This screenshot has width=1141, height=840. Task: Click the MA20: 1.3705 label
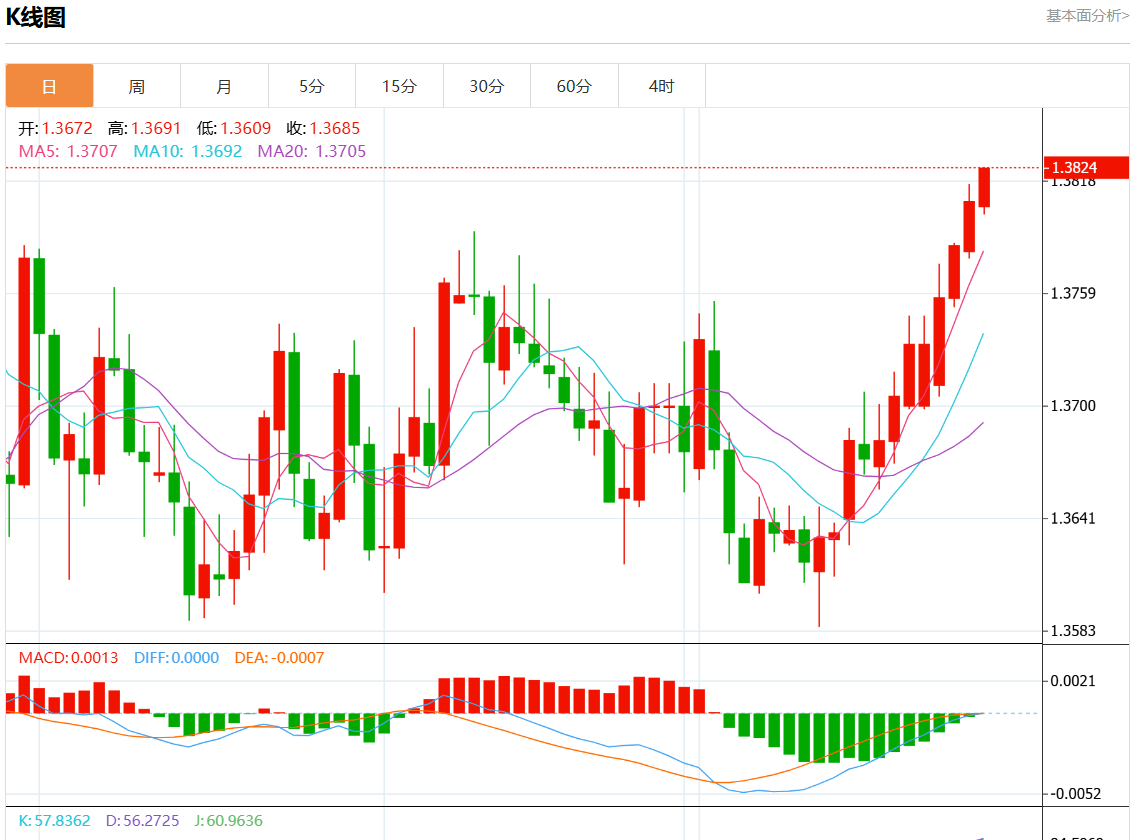pyautogui.click(x=312, y=151)
